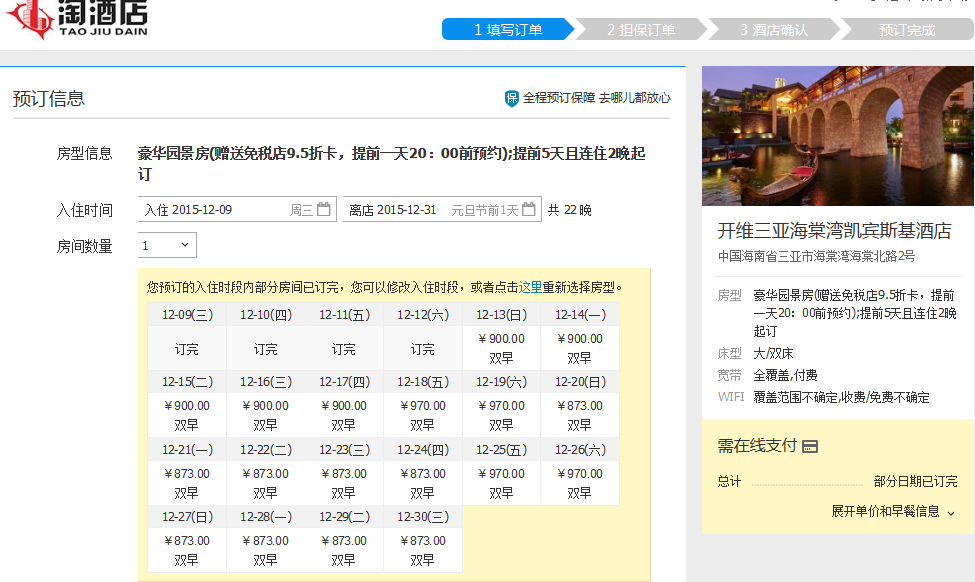
Task: Open the check-out date calendar icon
Action: coord(529,210)
